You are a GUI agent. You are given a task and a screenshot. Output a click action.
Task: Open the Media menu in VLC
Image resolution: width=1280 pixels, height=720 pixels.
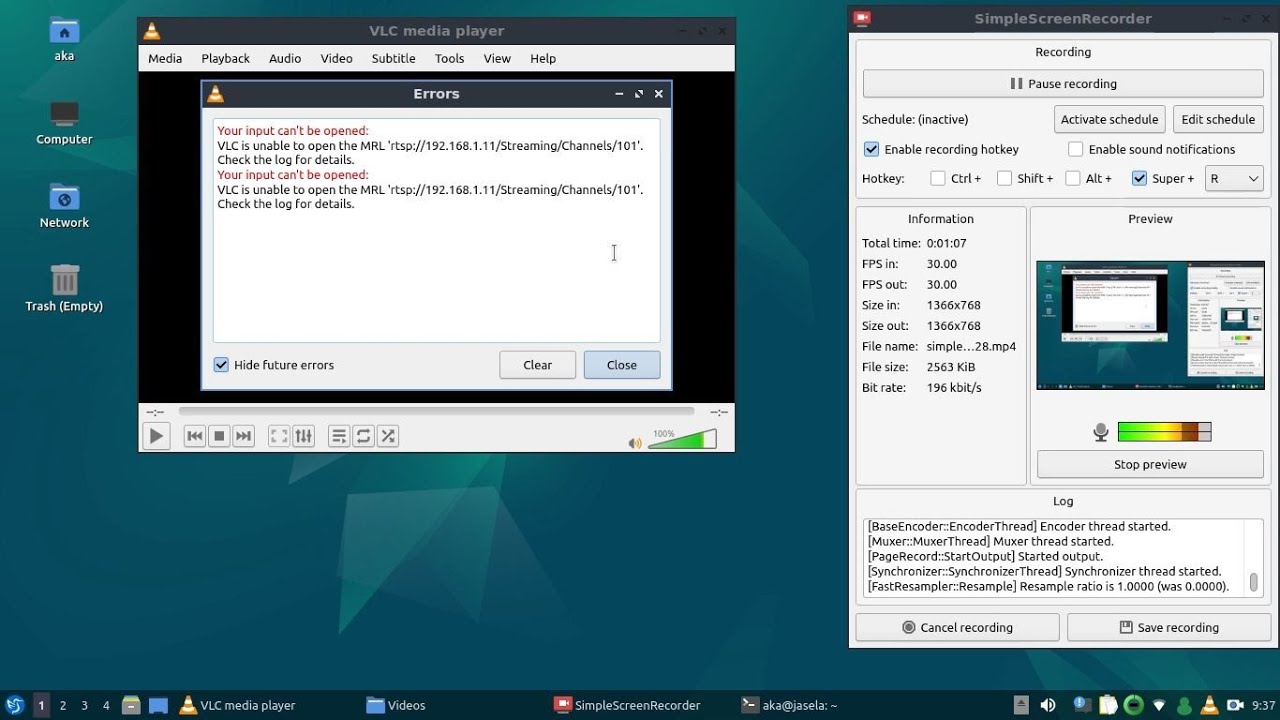click(165, 58)
